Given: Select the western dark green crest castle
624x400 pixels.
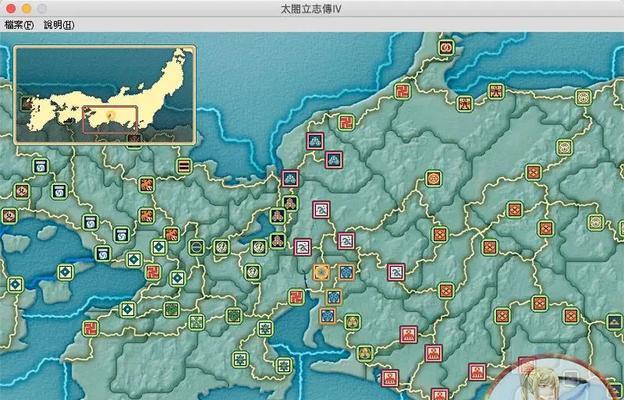Looking at the screenshot, I should (171, 309).
